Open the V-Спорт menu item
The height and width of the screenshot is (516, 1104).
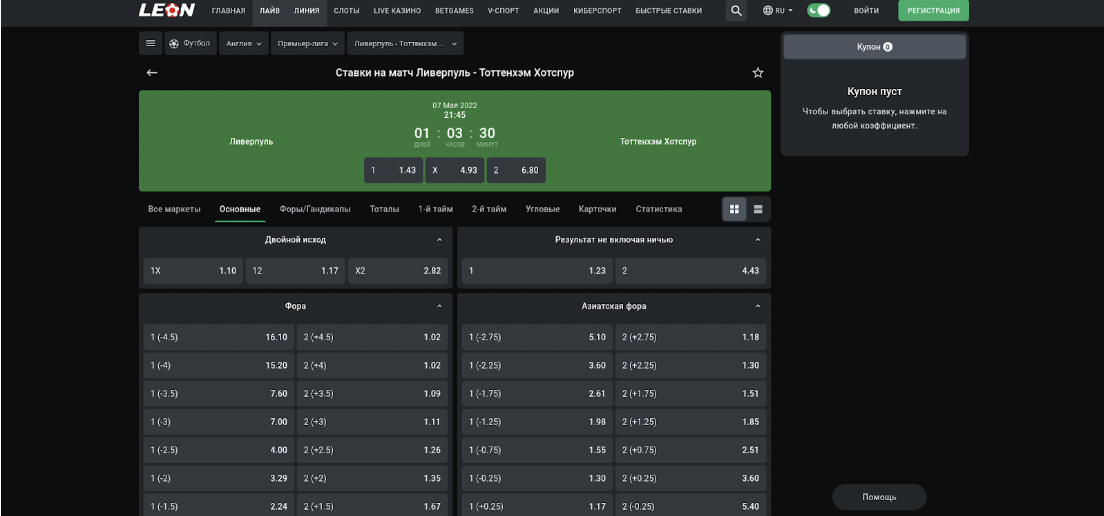click(503, 11)
